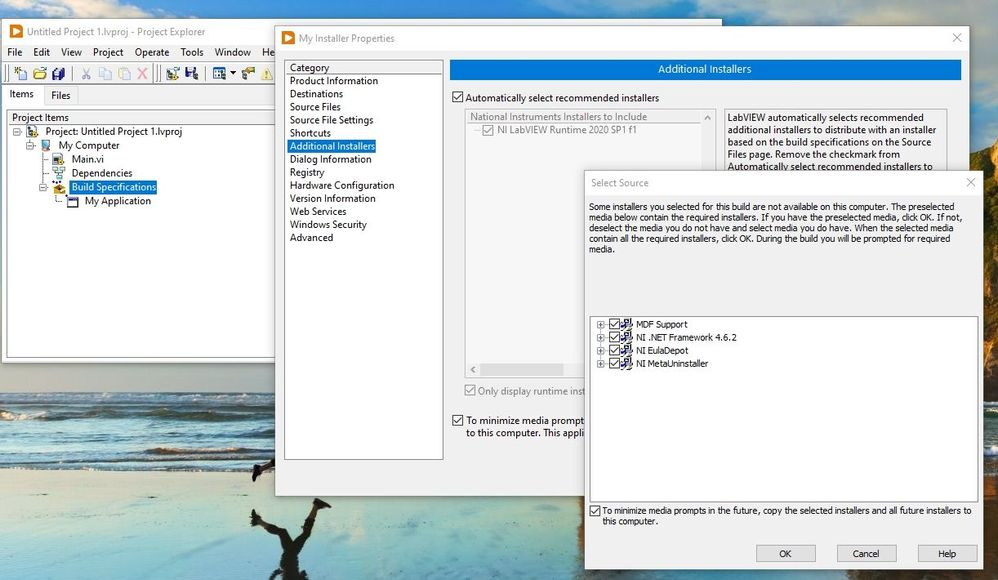Open the View menu
The height and width of the screenshot is (580, 998).
tap(71, 52)
